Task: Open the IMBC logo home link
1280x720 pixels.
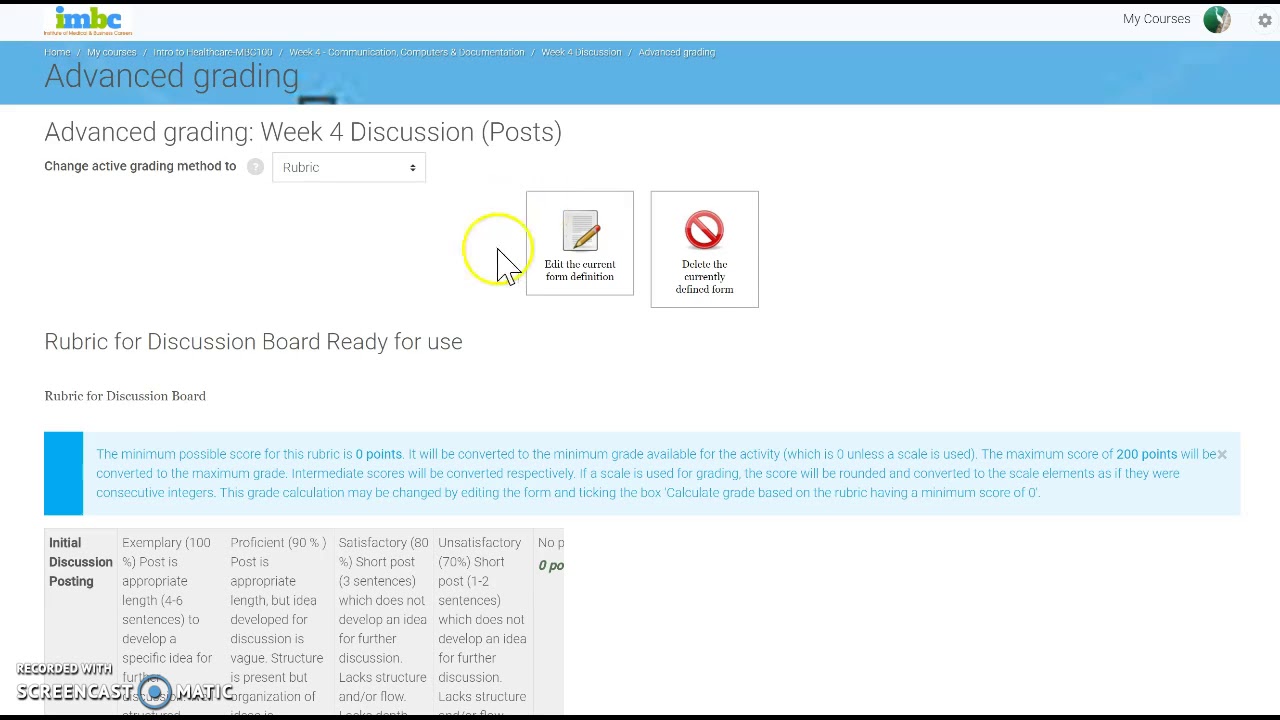Action: pos(88,21)
